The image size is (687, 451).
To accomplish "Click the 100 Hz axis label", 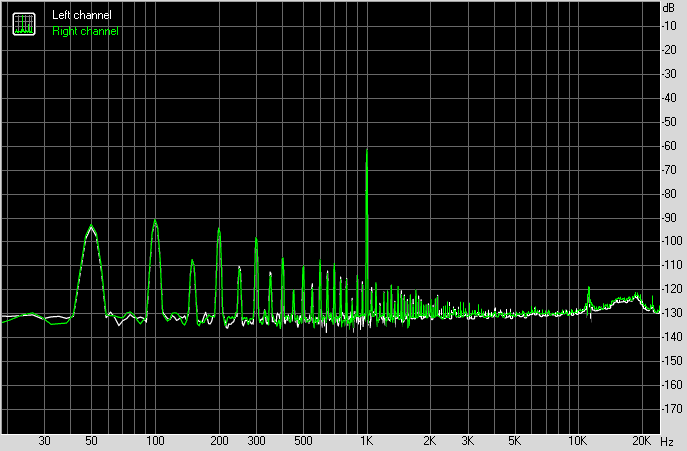I will (155, 440).
